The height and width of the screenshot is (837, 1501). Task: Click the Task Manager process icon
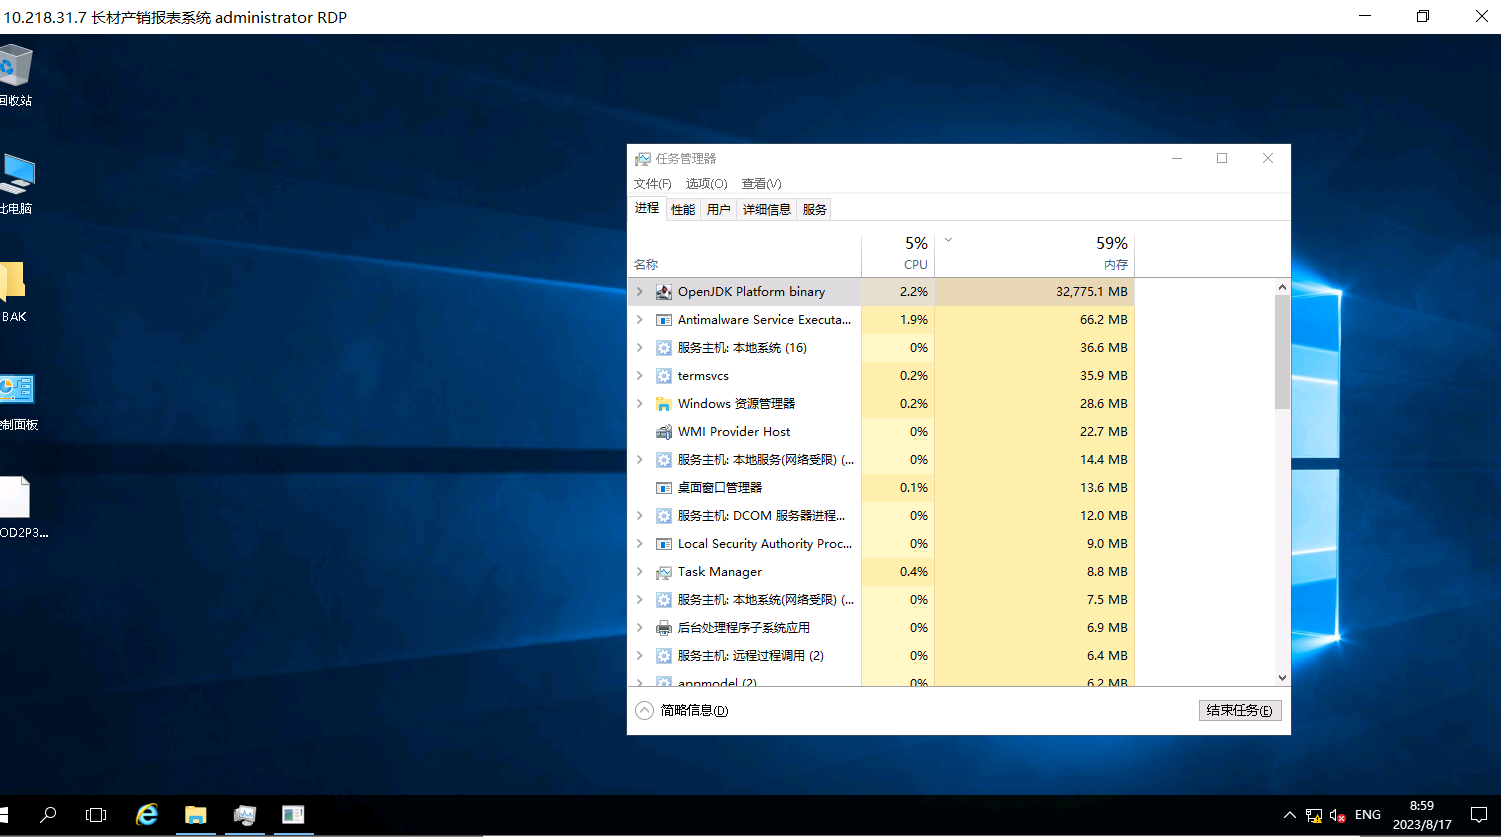(x=664, y=572)
